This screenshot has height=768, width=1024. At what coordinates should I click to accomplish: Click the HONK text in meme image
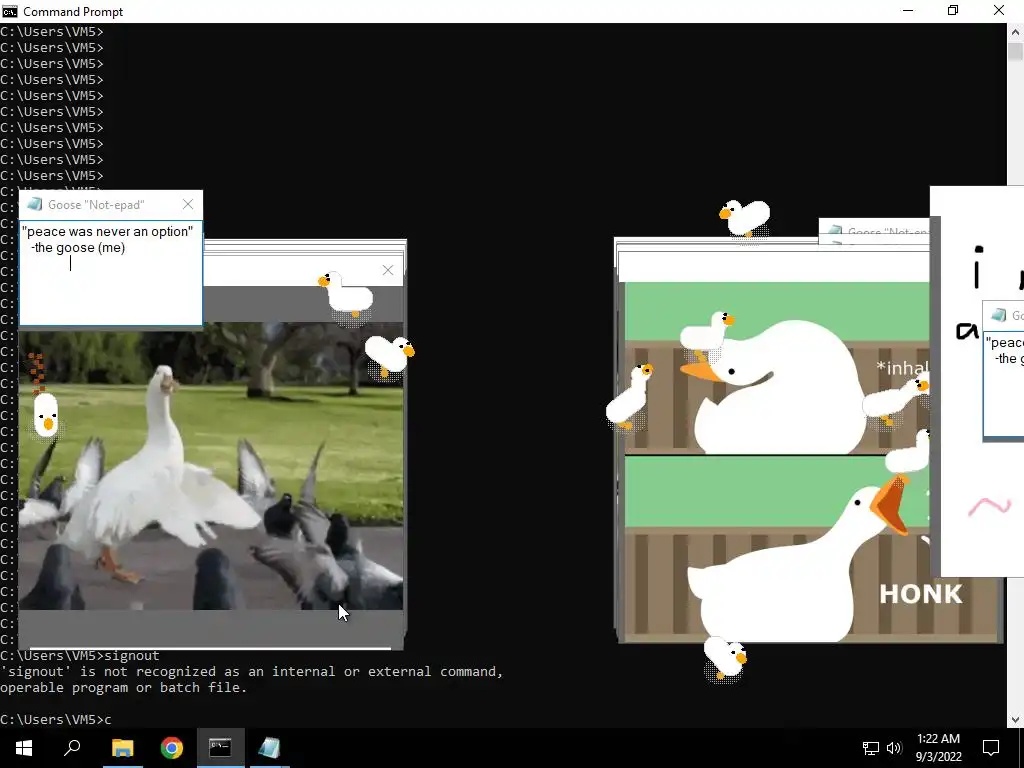[x=921, y=594]
